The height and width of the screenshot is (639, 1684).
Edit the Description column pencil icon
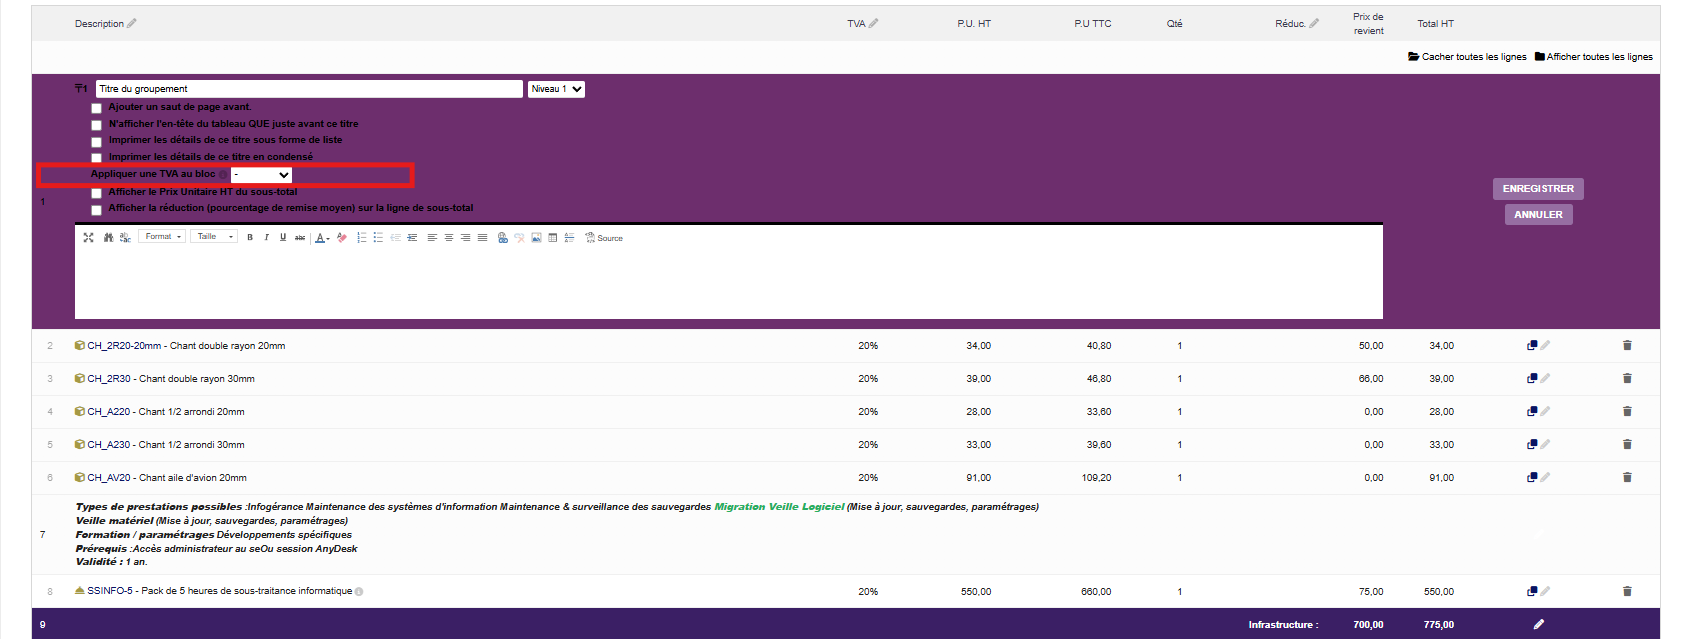[132, 23]
